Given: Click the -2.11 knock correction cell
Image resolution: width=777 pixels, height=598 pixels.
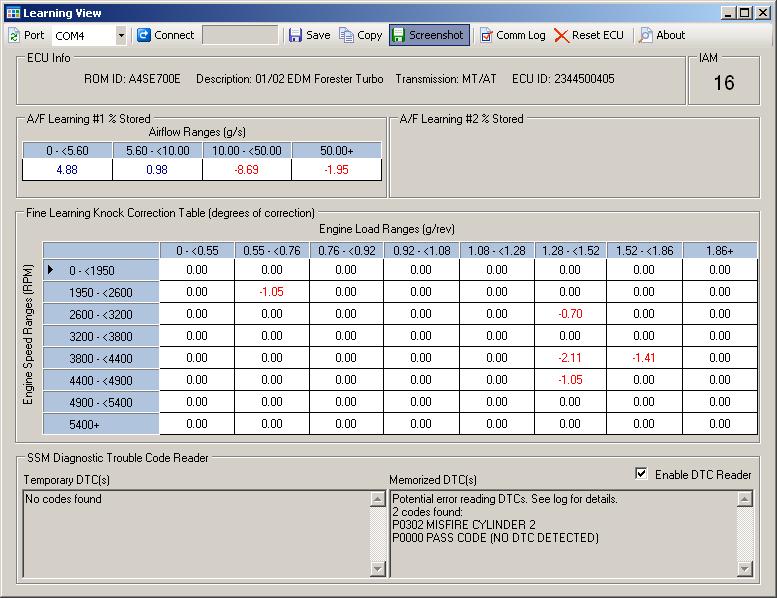Looking at the screenshot, I should [x=570, y=358].
